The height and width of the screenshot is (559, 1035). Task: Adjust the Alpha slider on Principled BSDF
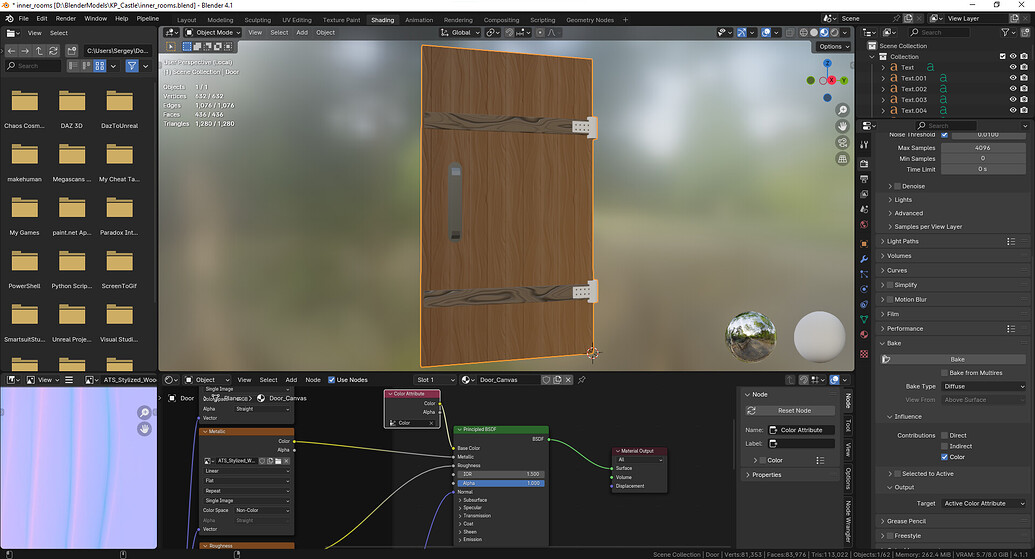point(500,483)
